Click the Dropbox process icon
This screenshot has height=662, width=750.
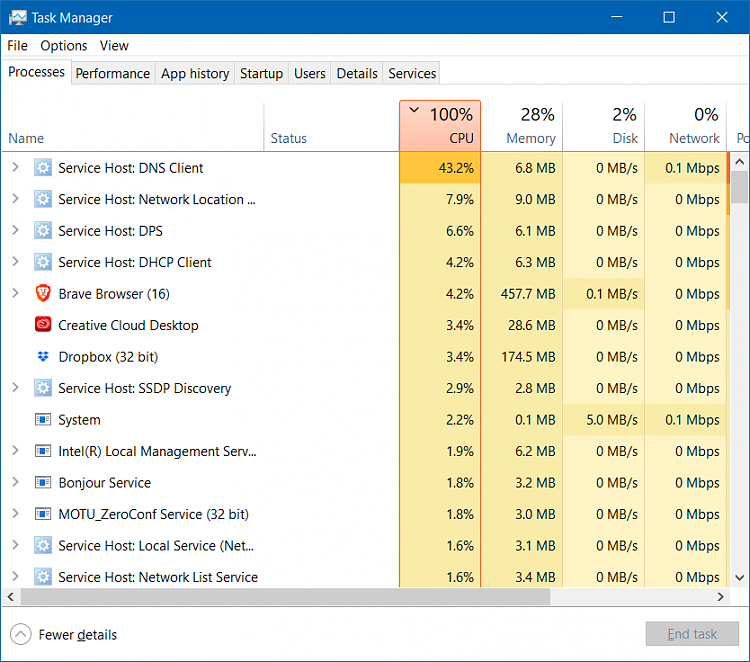pos(43,357)
